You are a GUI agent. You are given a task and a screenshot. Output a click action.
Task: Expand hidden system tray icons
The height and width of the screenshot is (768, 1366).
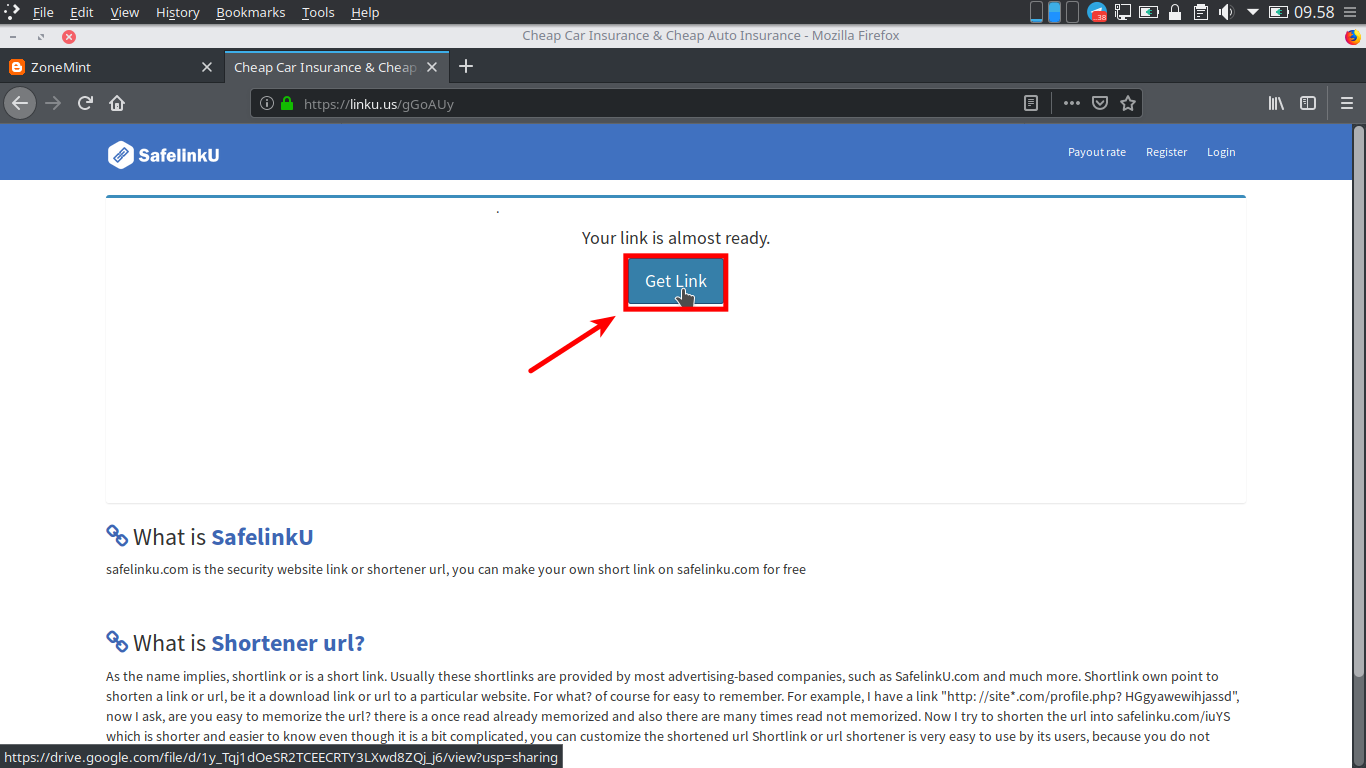click(1252, 12)
